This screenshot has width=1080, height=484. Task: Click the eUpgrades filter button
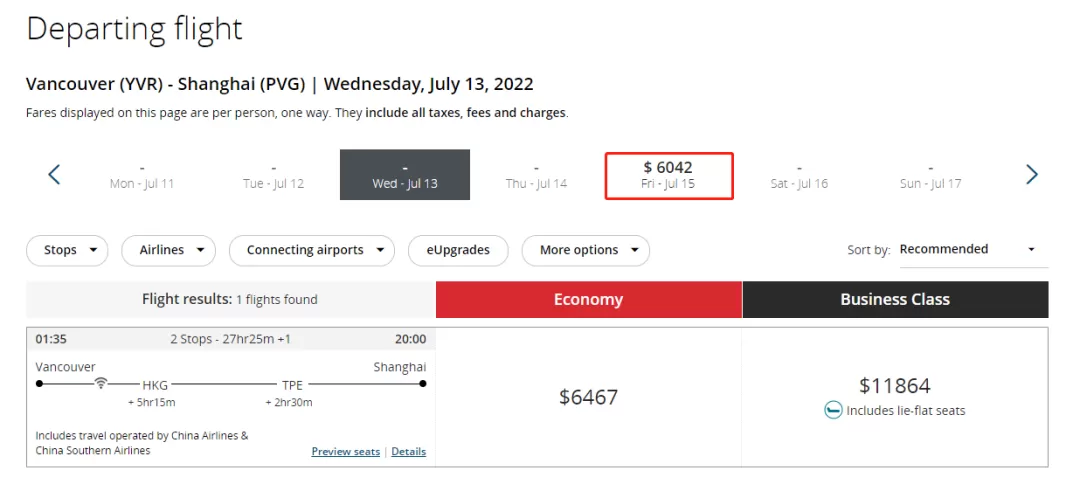[x=458, y=251]
